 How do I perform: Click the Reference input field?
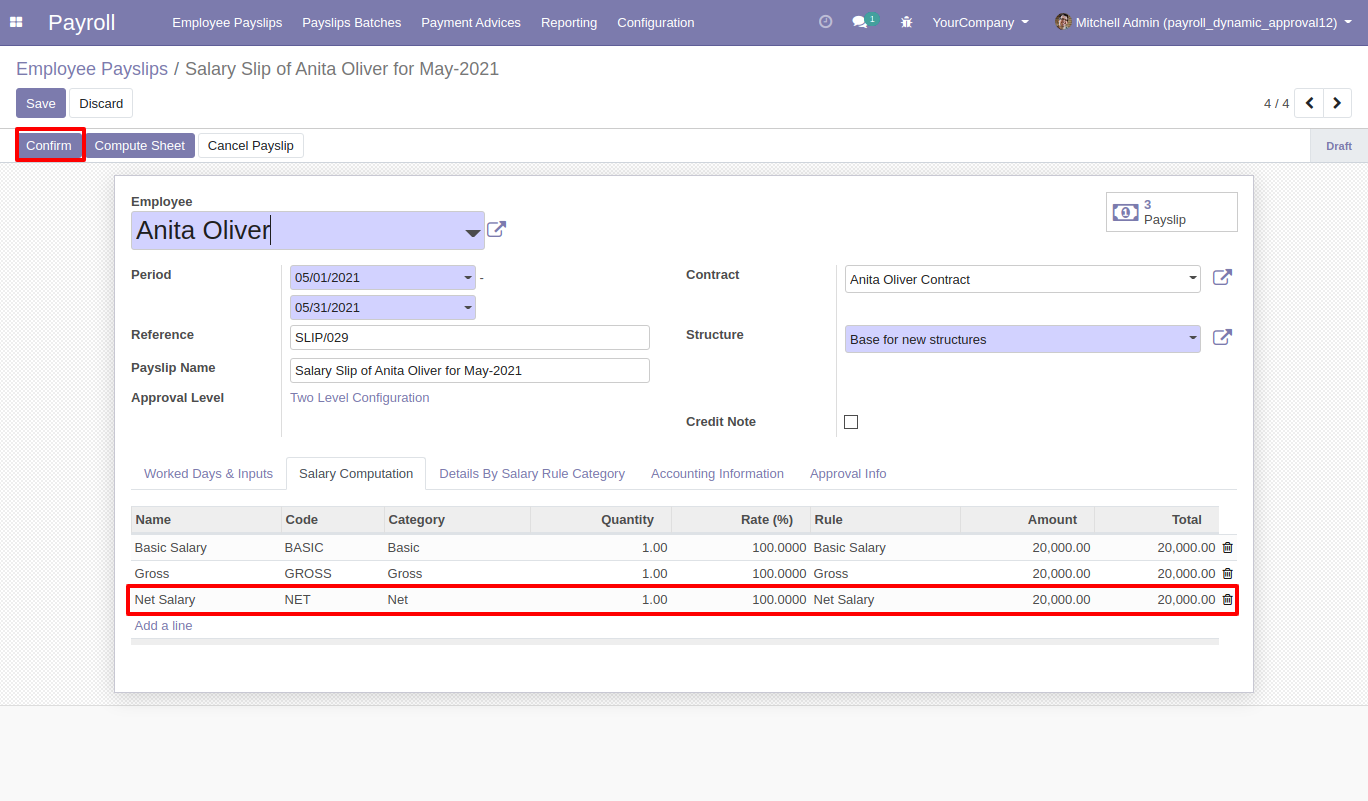(x=469, y=338)
